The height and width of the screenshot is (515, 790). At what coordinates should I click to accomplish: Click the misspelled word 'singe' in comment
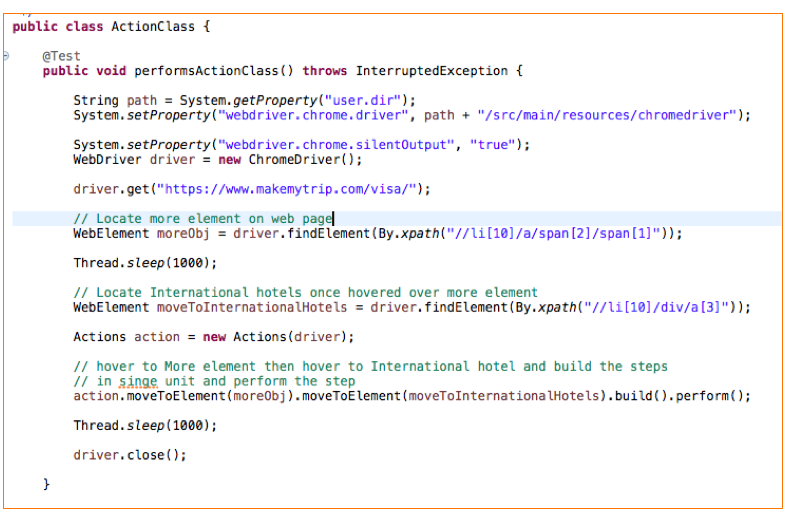pyautogui.click(x=138, y=381)
